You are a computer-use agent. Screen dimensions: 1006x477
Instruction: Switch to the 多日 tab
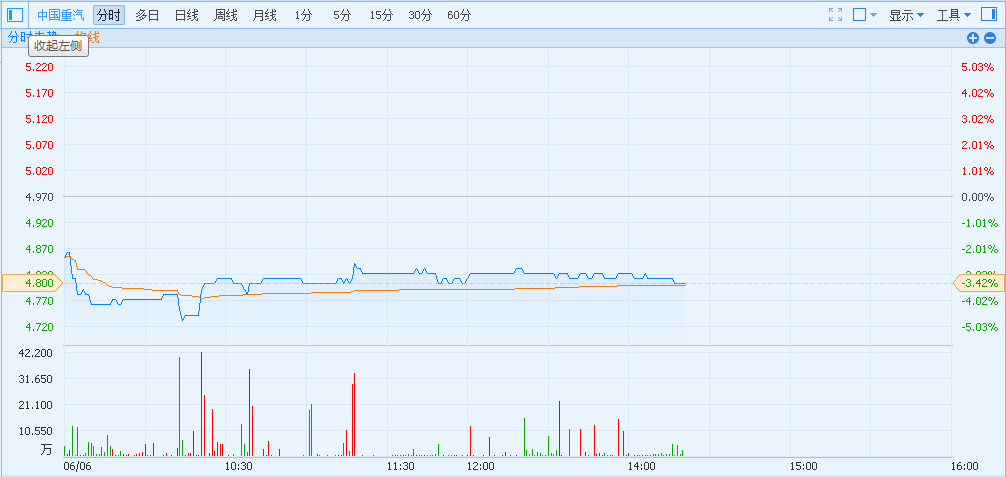pyautogui.click(x=147, y=15)
